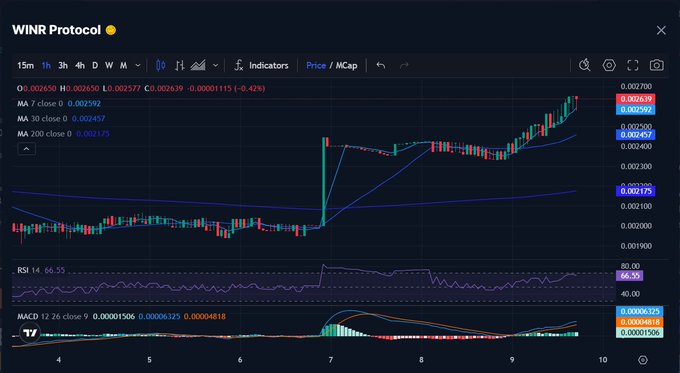The height and width of the screenshot is (373, 680).
Task: Select the RSI 14 indicator label
Action: point(29,270)
